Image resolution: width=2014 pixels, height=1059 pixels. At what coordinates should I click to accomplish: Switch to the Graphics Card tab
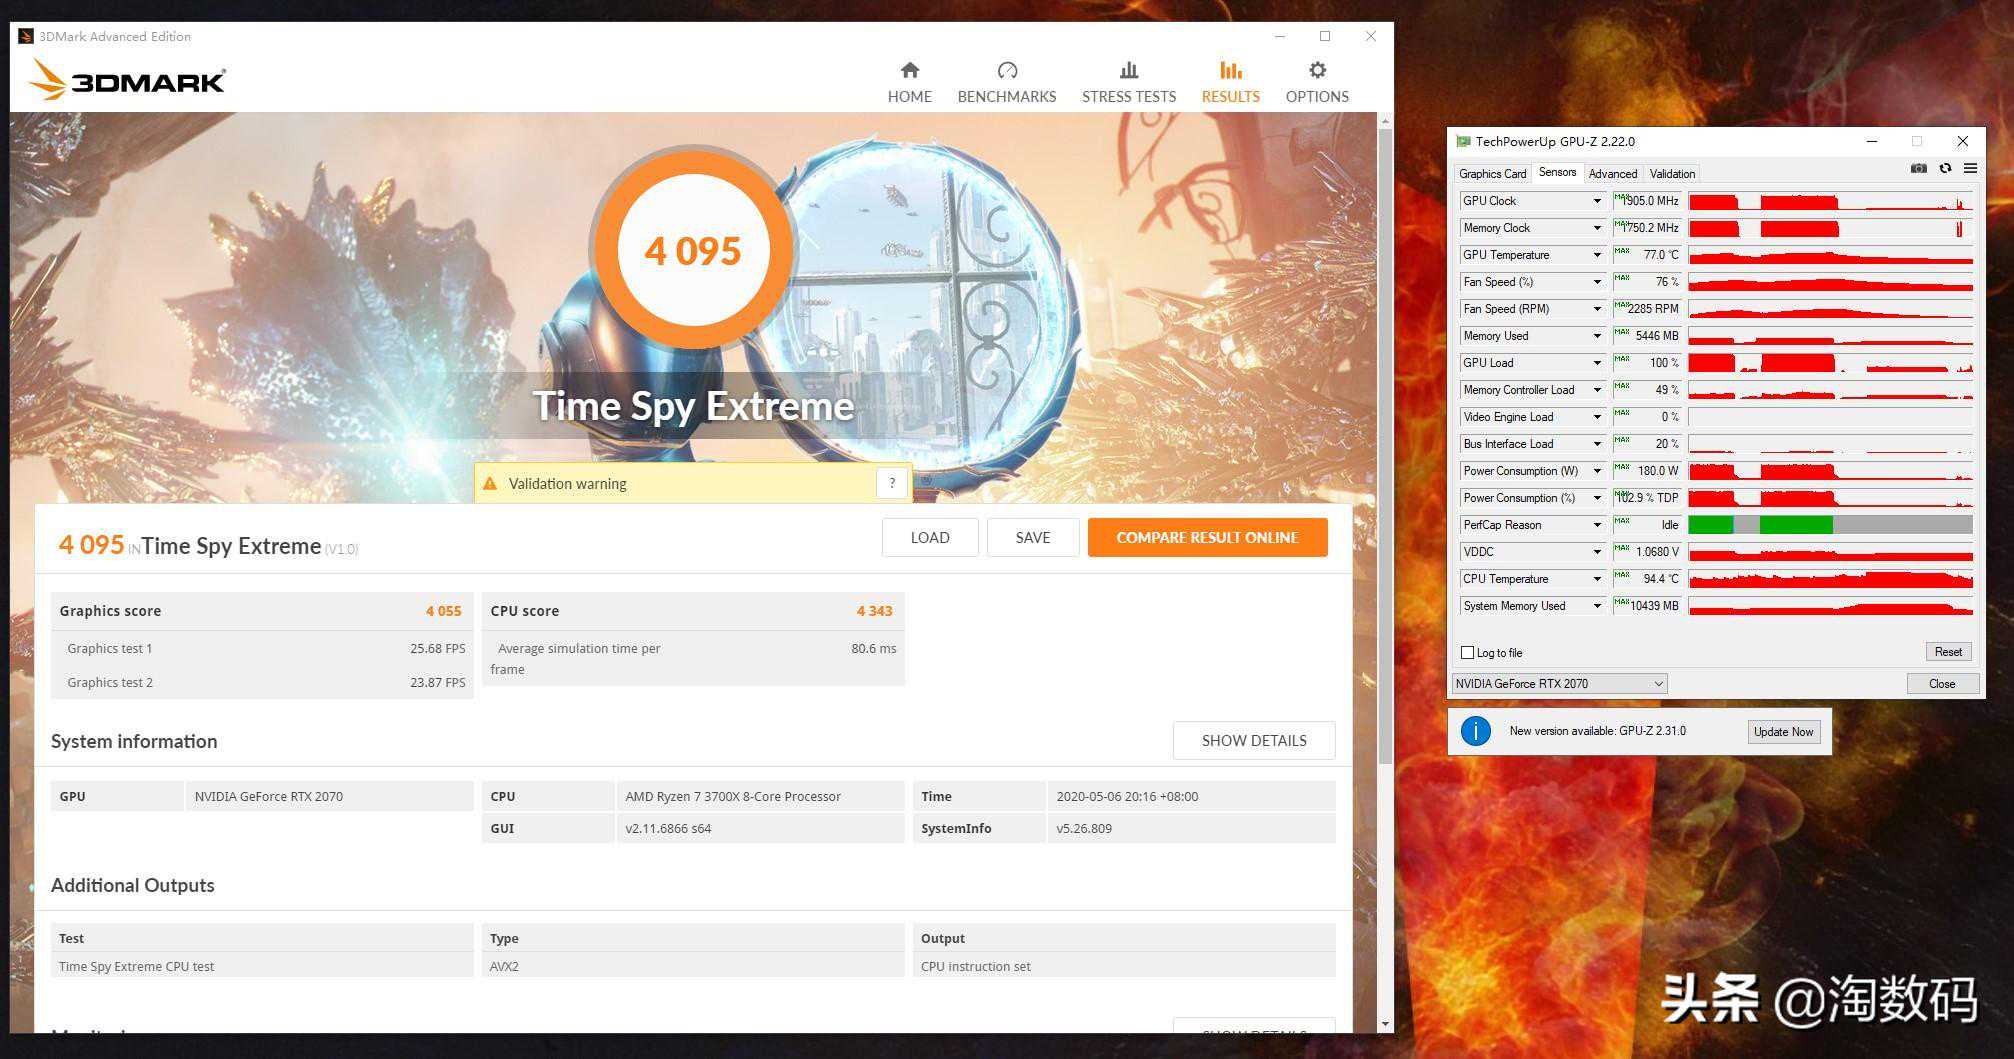1492,174
